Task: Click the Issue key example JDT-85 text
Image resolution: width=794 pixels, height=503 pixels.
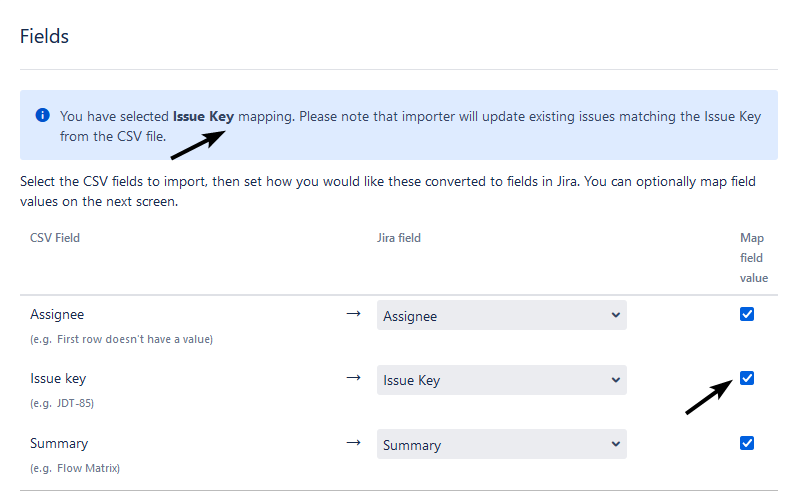Action: [62, 403]
